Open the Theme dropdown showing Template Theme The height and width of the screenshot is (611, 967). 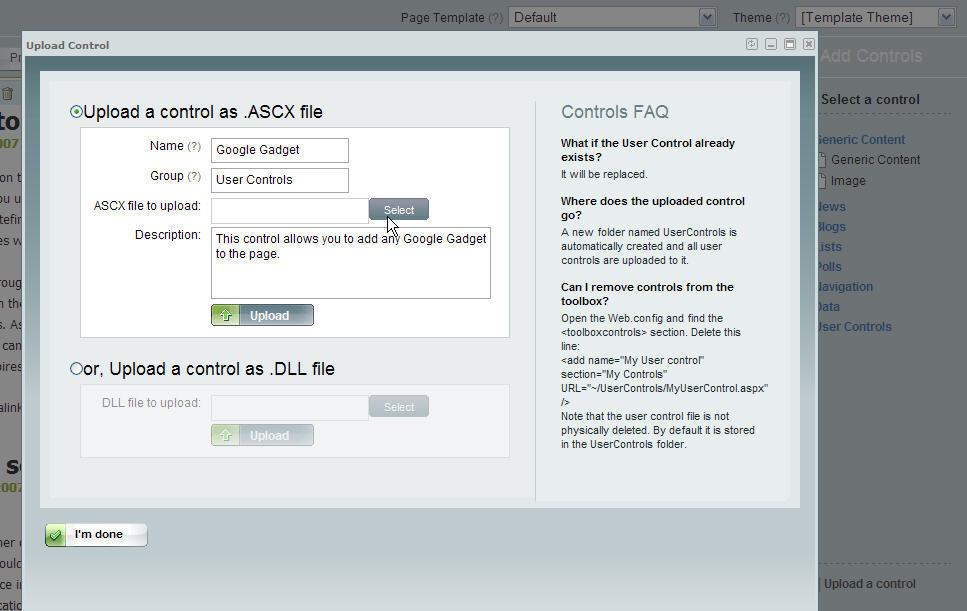(876, 17)
